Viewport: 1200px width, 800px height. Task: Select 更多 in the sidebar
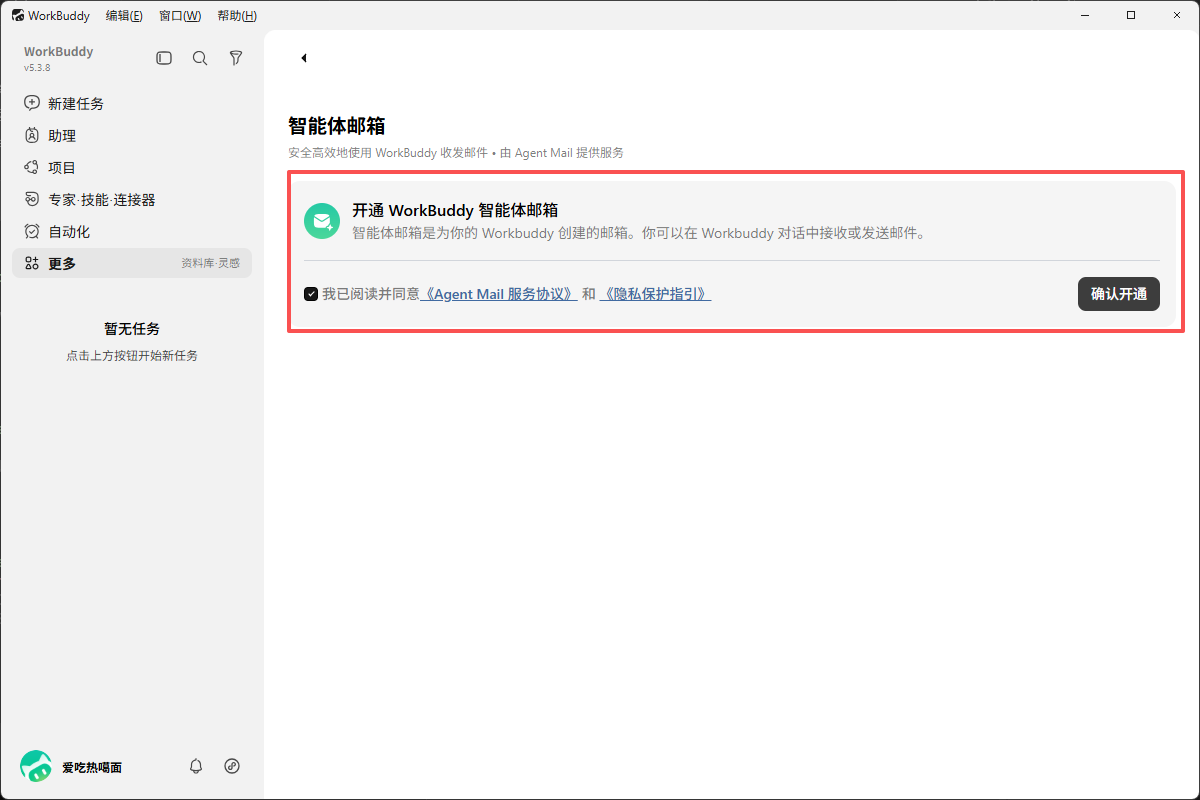point(132,263)
